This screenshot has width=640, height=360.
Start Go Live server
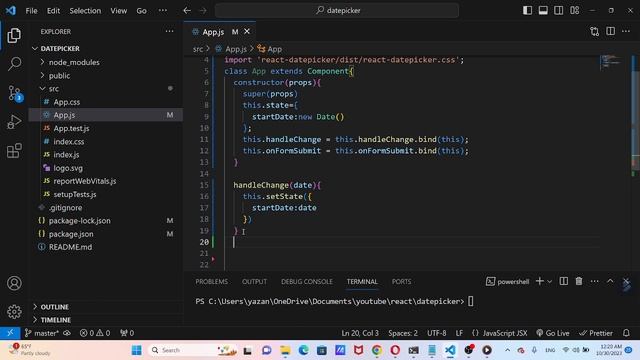click(x=553, y=333)
